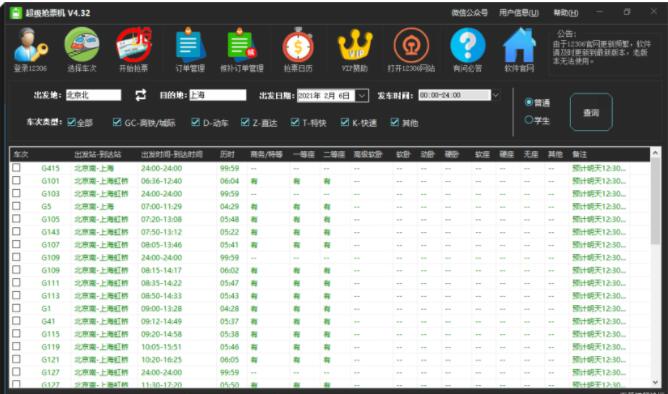Click the VIP赞助 crown icon
Image resolution: width=668 pixels, height=394 pixels.
354,49
